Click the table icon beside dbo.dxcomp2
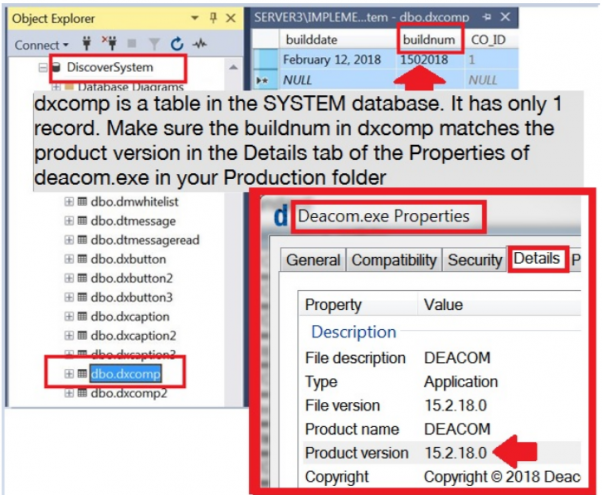Screen dimensions: 602x495 coord(82,393)
